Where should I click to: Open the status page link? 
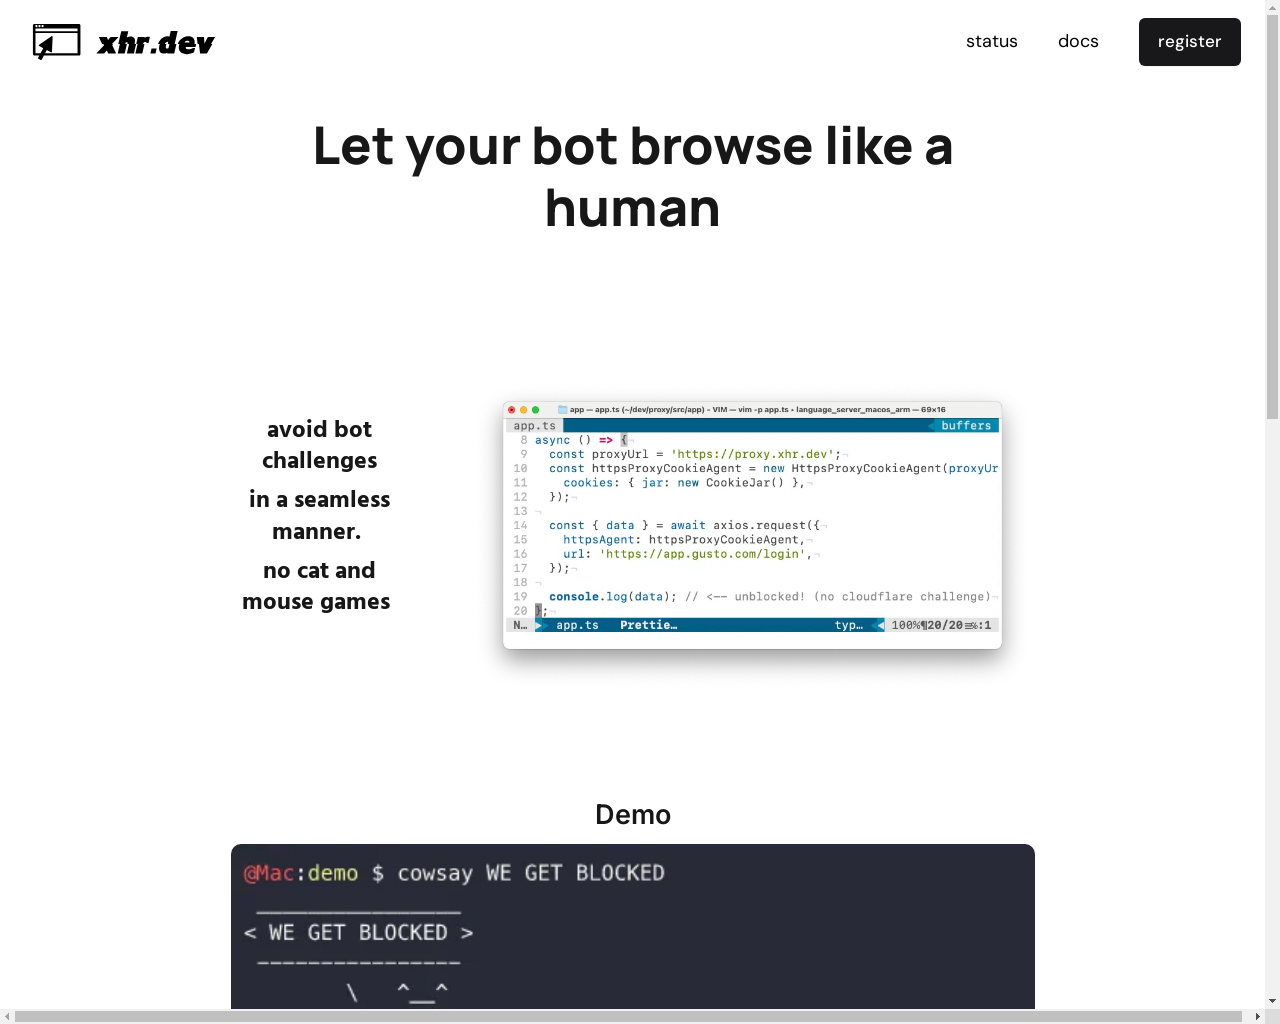coord(992,41)
